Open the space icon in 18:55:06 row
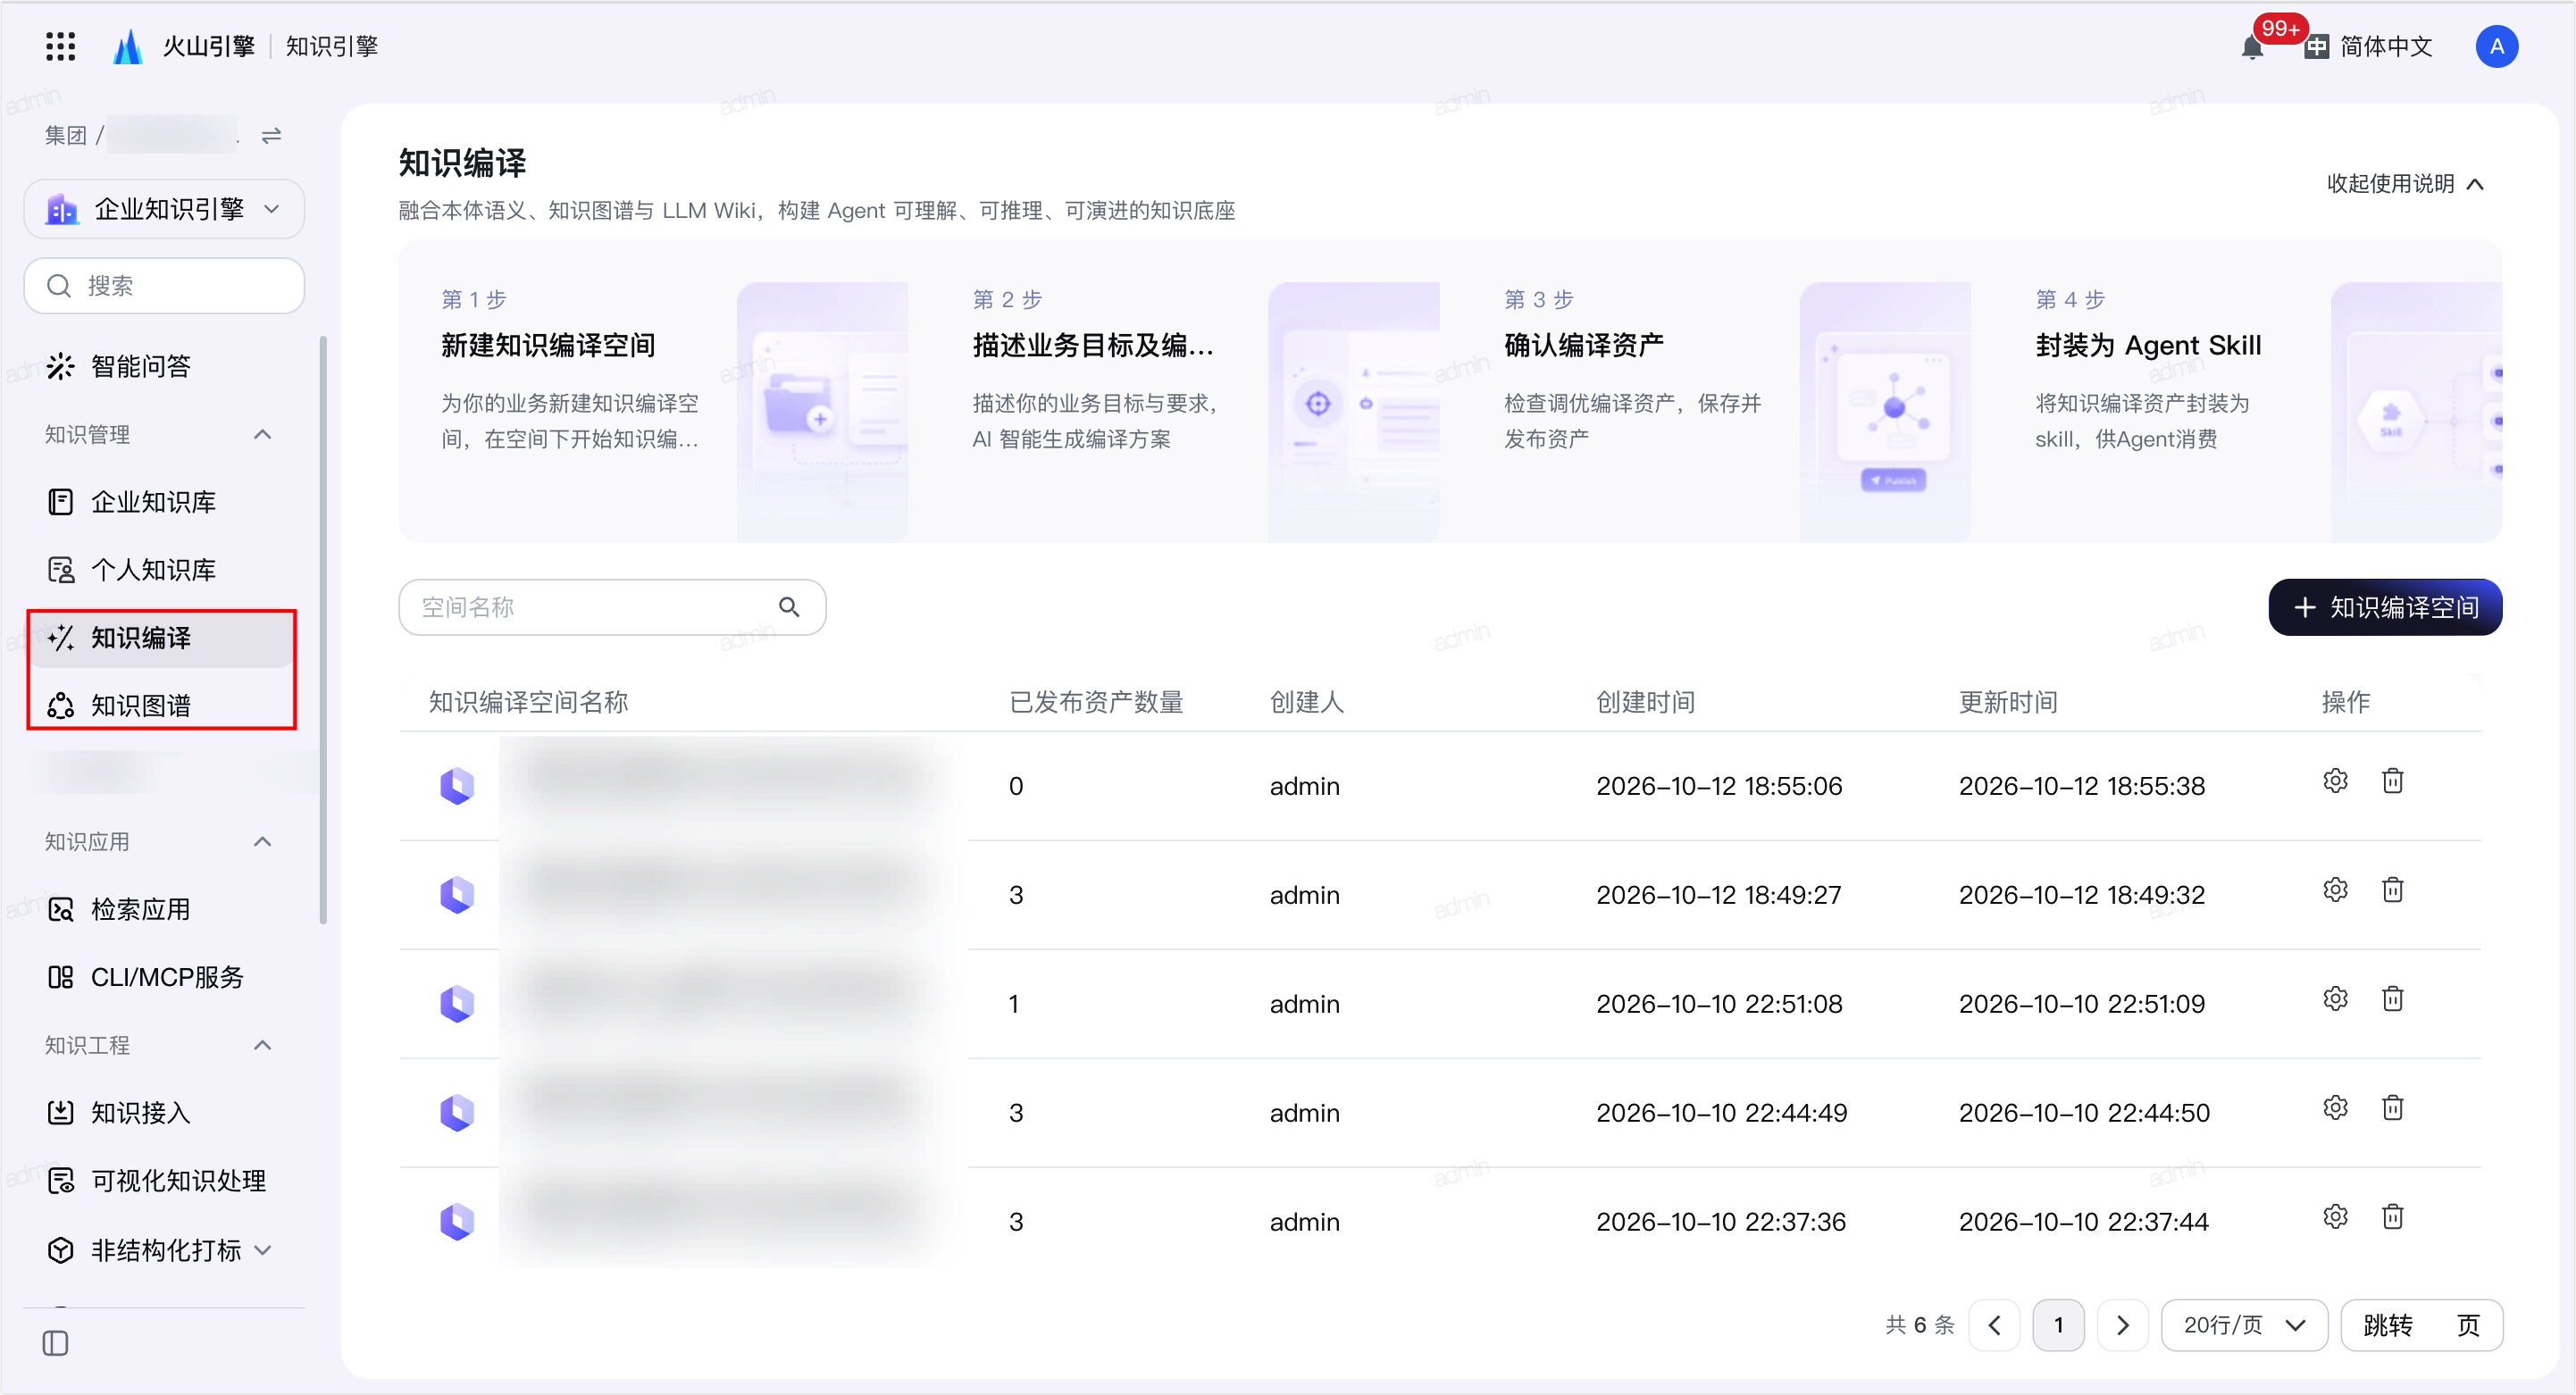Viewport: 2576px width, 1395px height. [457, 786]
